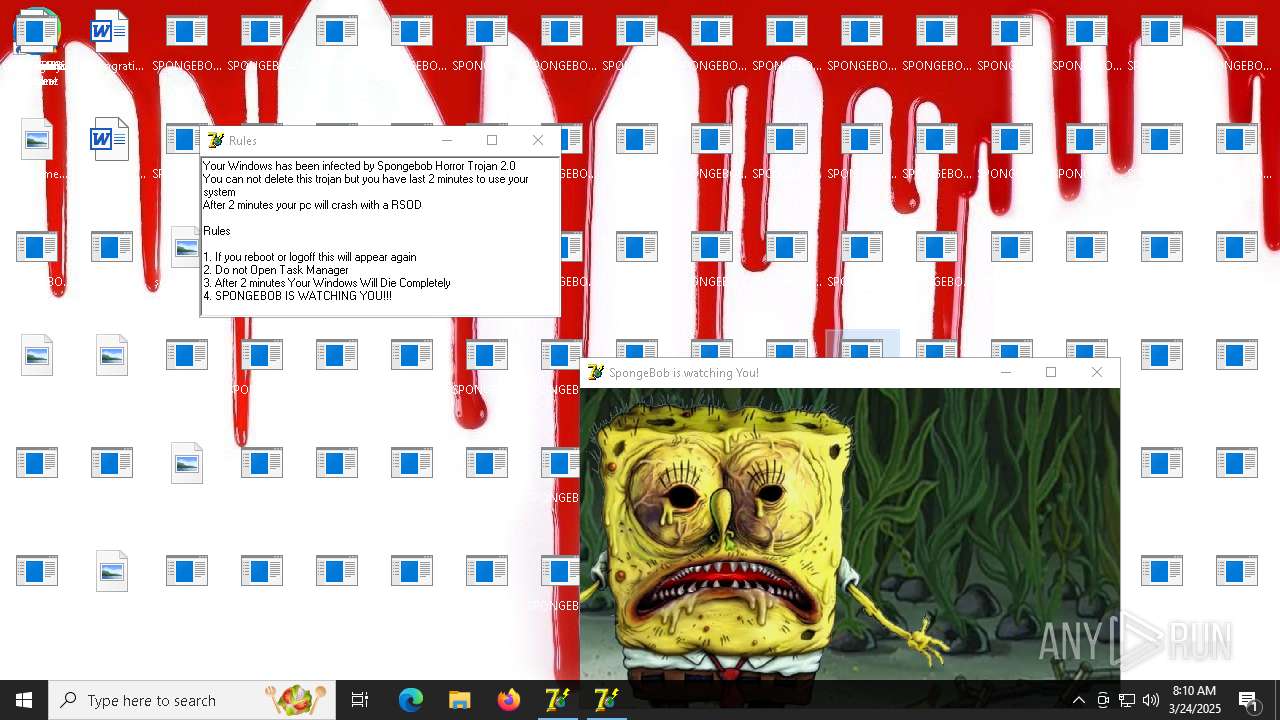The width and height of the screenshot is (1280, 720).
Task: Click the 'SpongeBob is watching You!' title text
Action: click(684, 373)
